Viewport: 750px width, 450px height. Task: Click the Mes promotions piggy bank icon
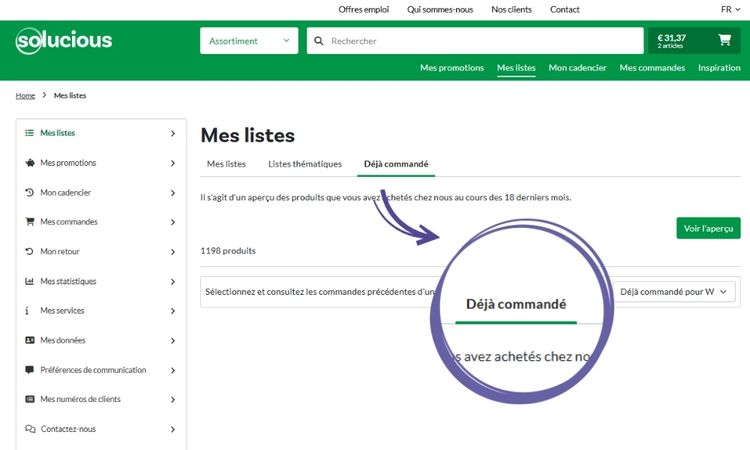point(30,163)
